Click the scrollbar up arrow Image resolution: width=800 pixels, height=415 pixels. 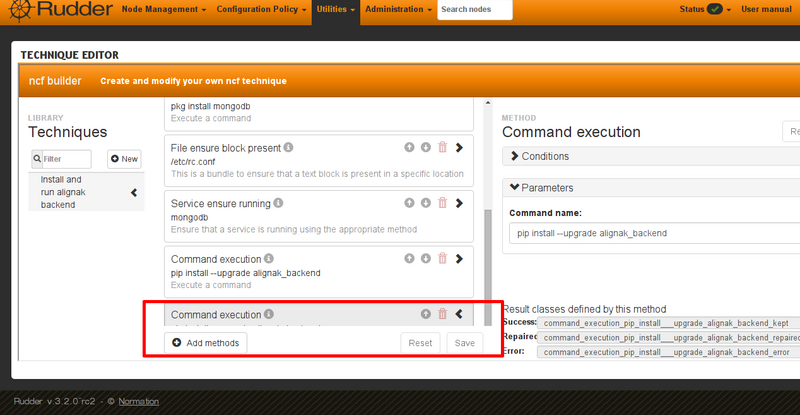pyautogui.click(x=488, y=103)
